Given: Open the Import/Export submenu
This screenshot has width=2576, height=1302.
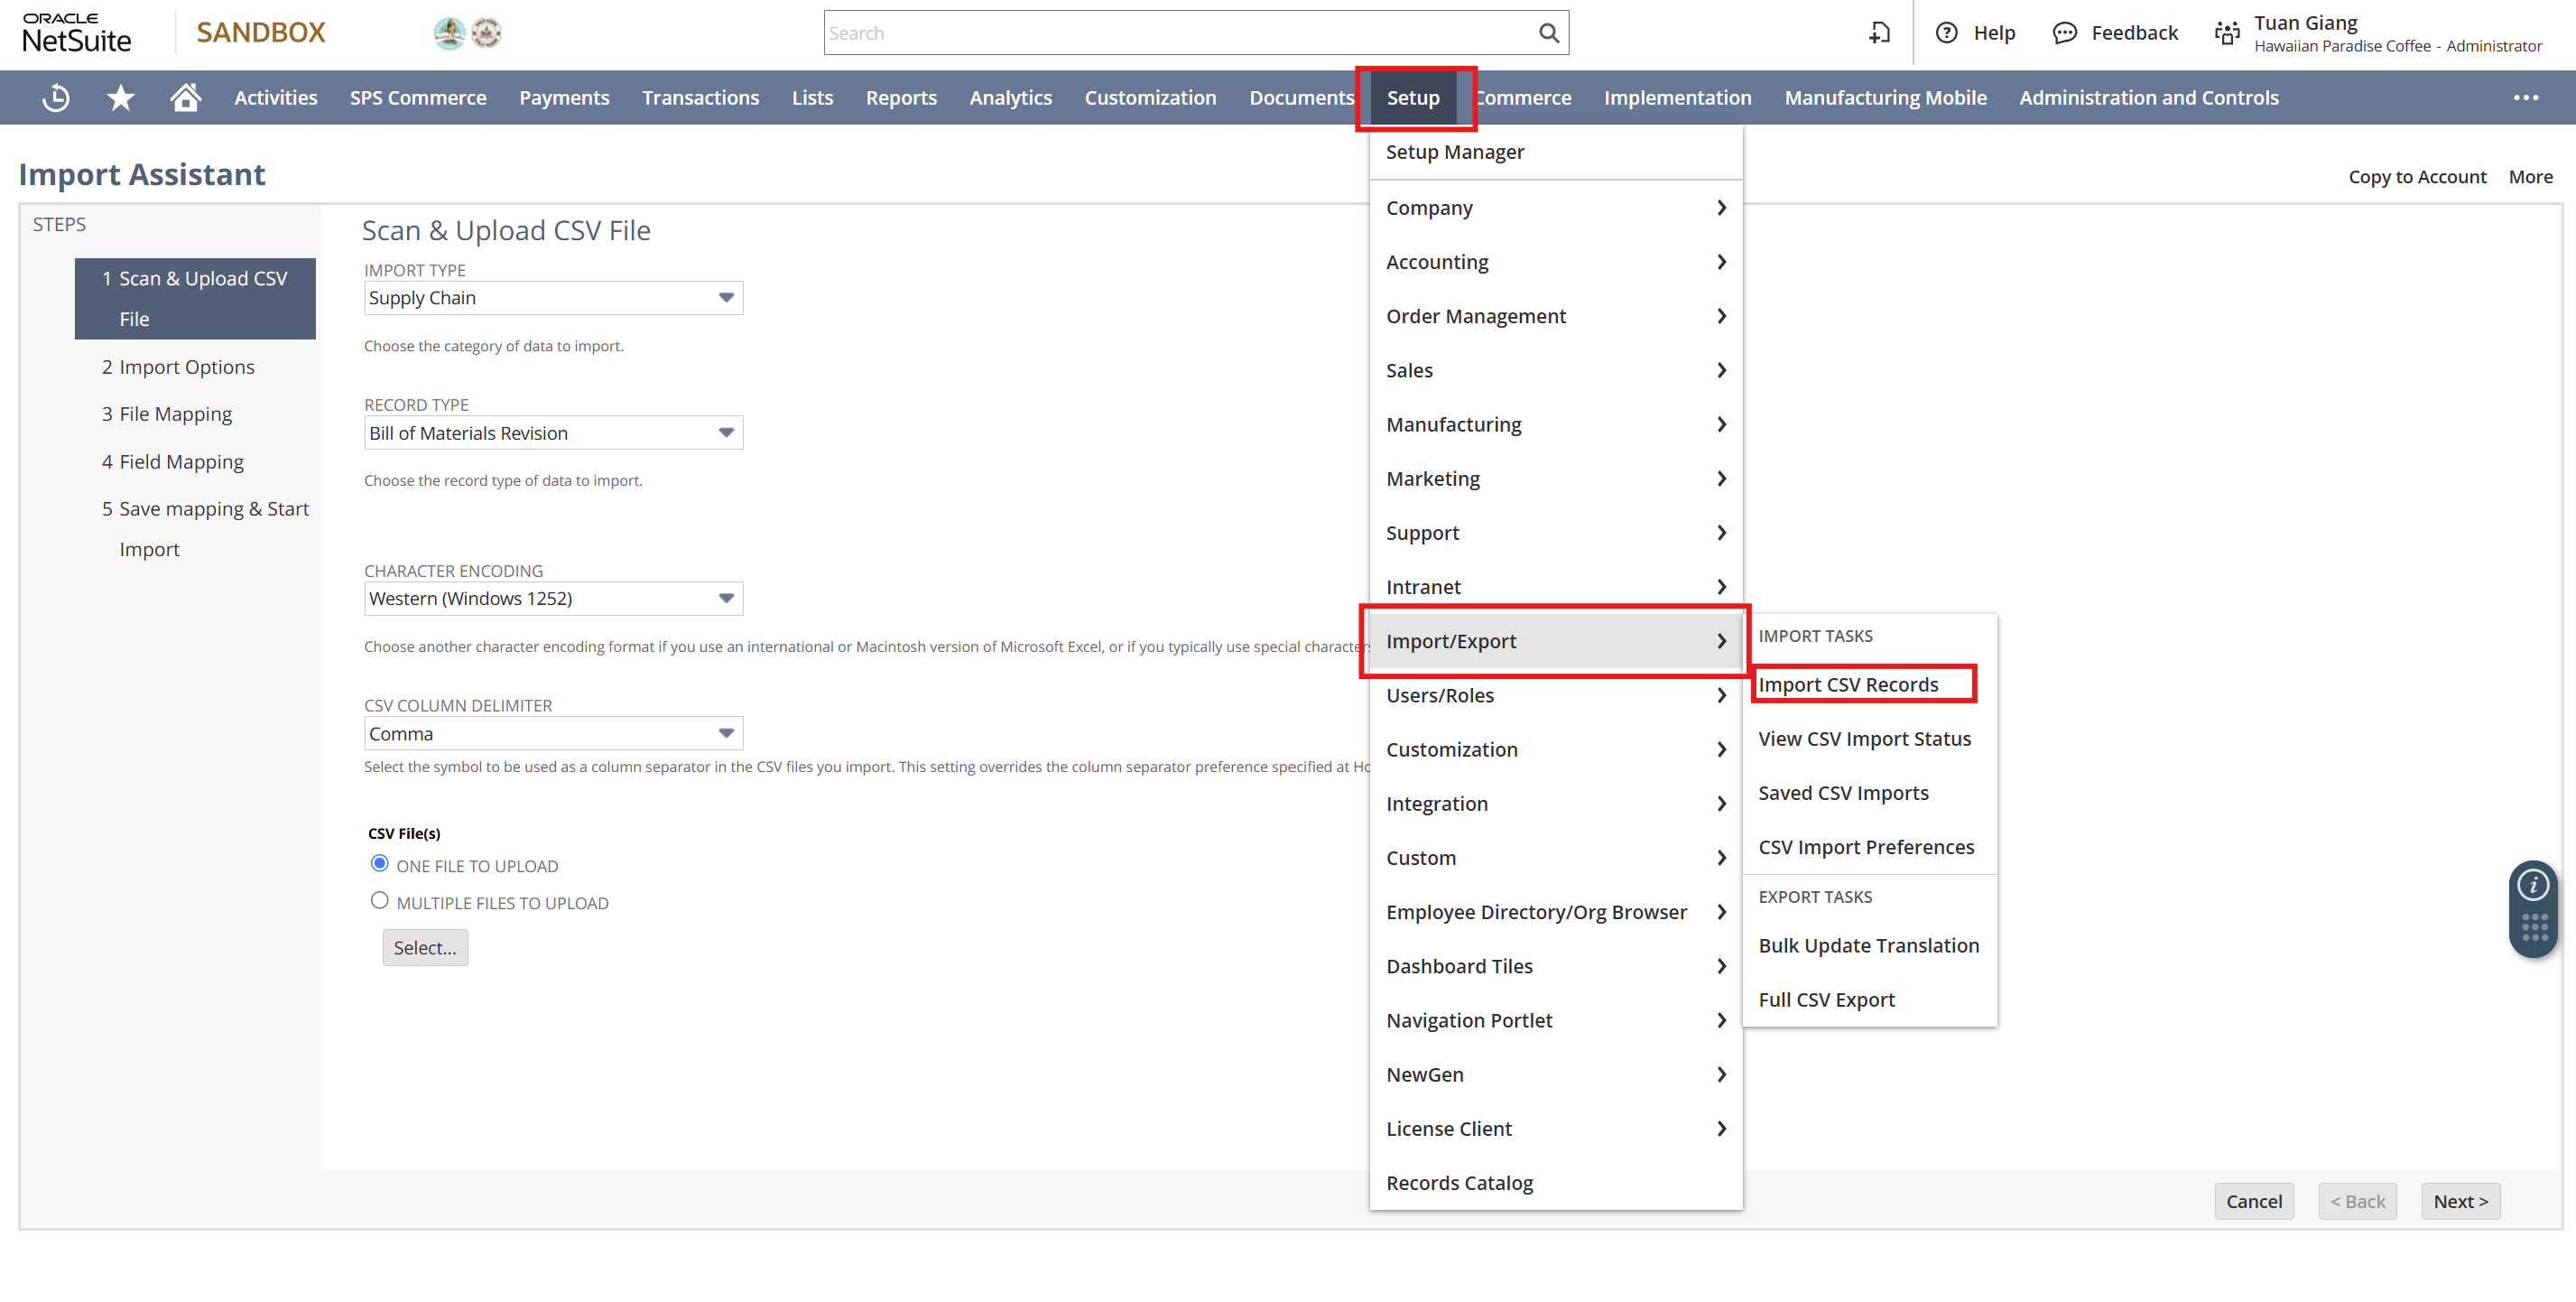Looking at the screenshot, I should tap(1555, 641).
